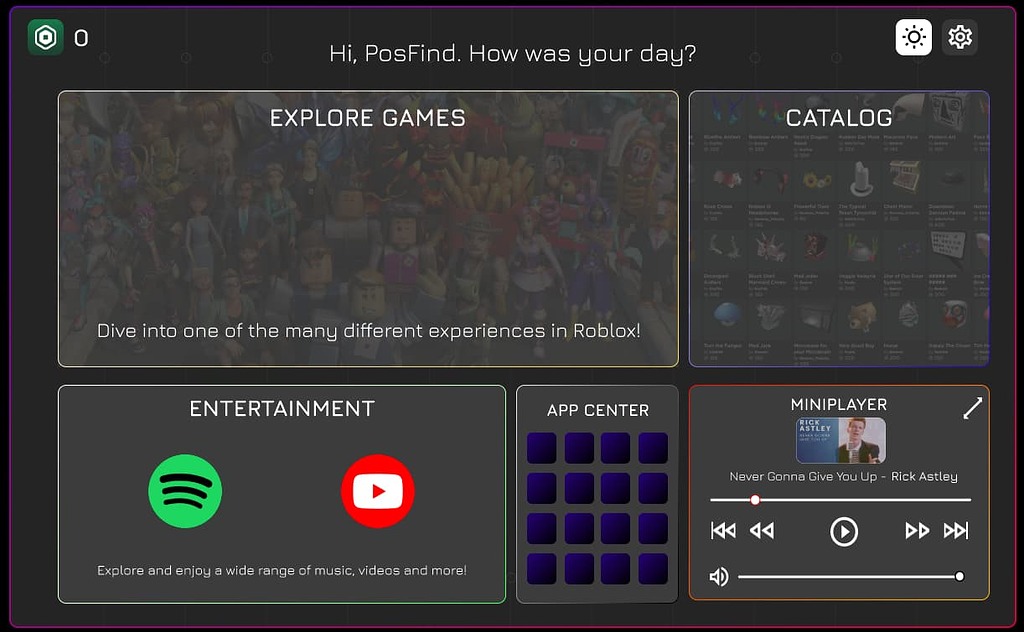This screenshot has width=1024, height=632.
Task: Play Never Gonna Give You Up
Action: pyautogui.click(x=843, y=531)
